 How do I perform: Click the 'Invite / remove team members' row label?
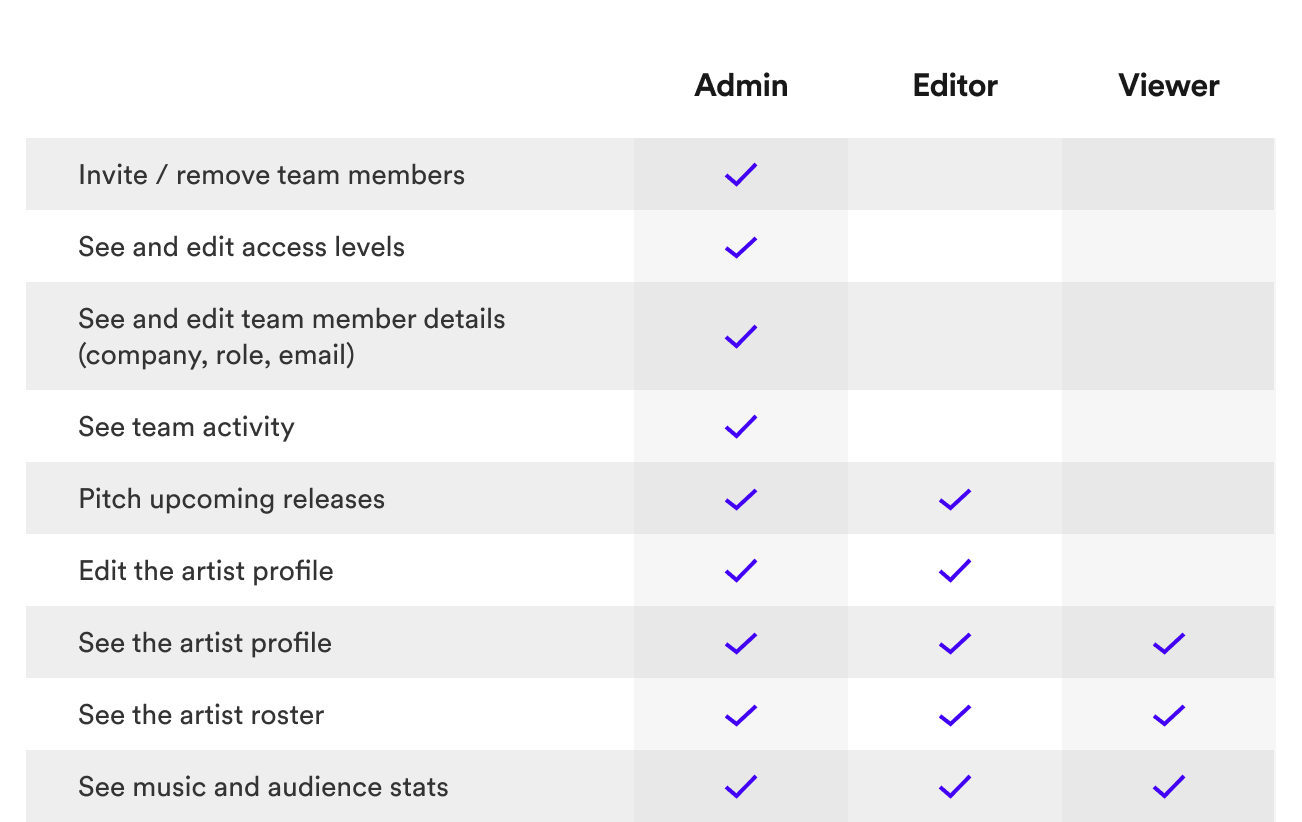pos(272,175)
